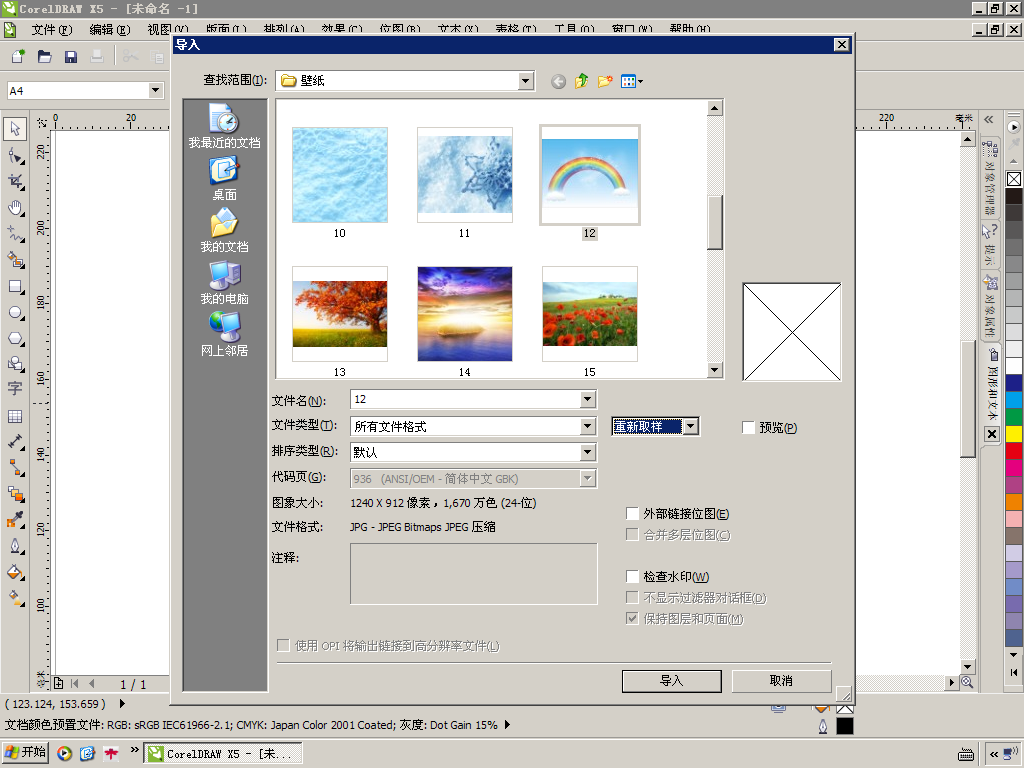Viewport: 1024px width, 768px height.
Task: Select the Connector tool
Action: click(x=15, y=468)
